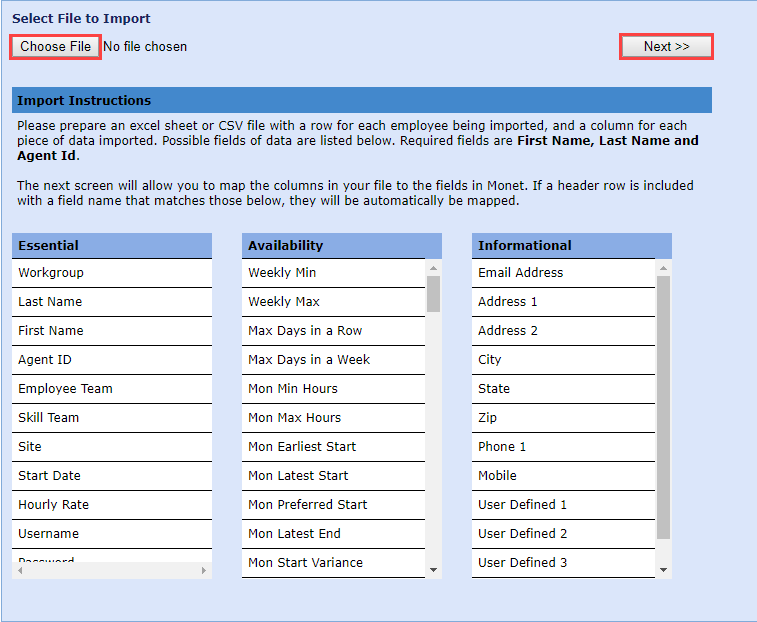Click Hourly Rate in Essential list
The image size is (757, 622).
(x=112, y=505)
